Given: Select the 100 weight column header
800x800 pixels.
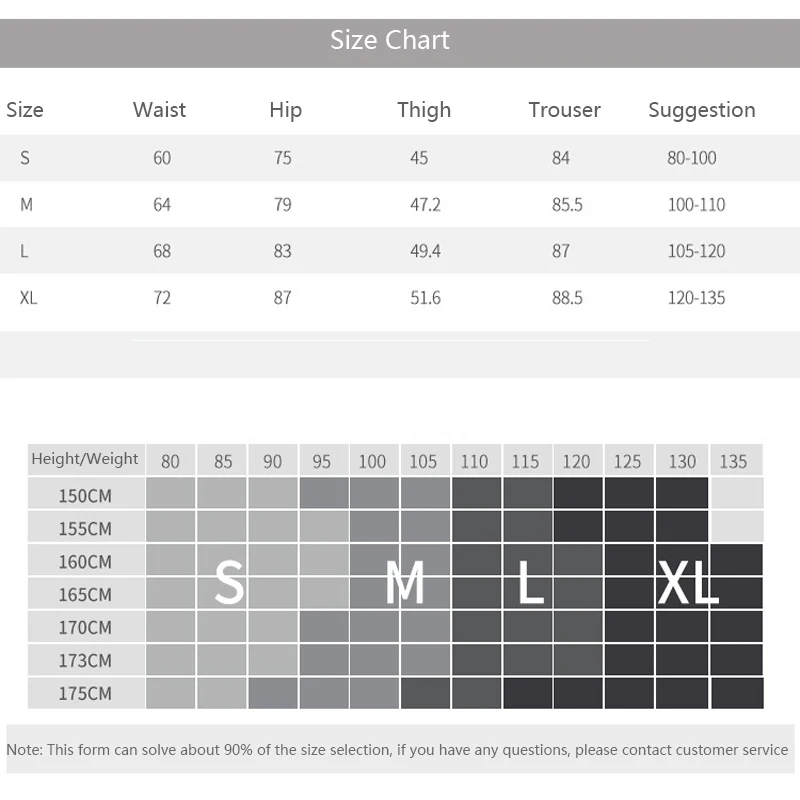Looking at the screenshot, I should click(x=372, y=461).
